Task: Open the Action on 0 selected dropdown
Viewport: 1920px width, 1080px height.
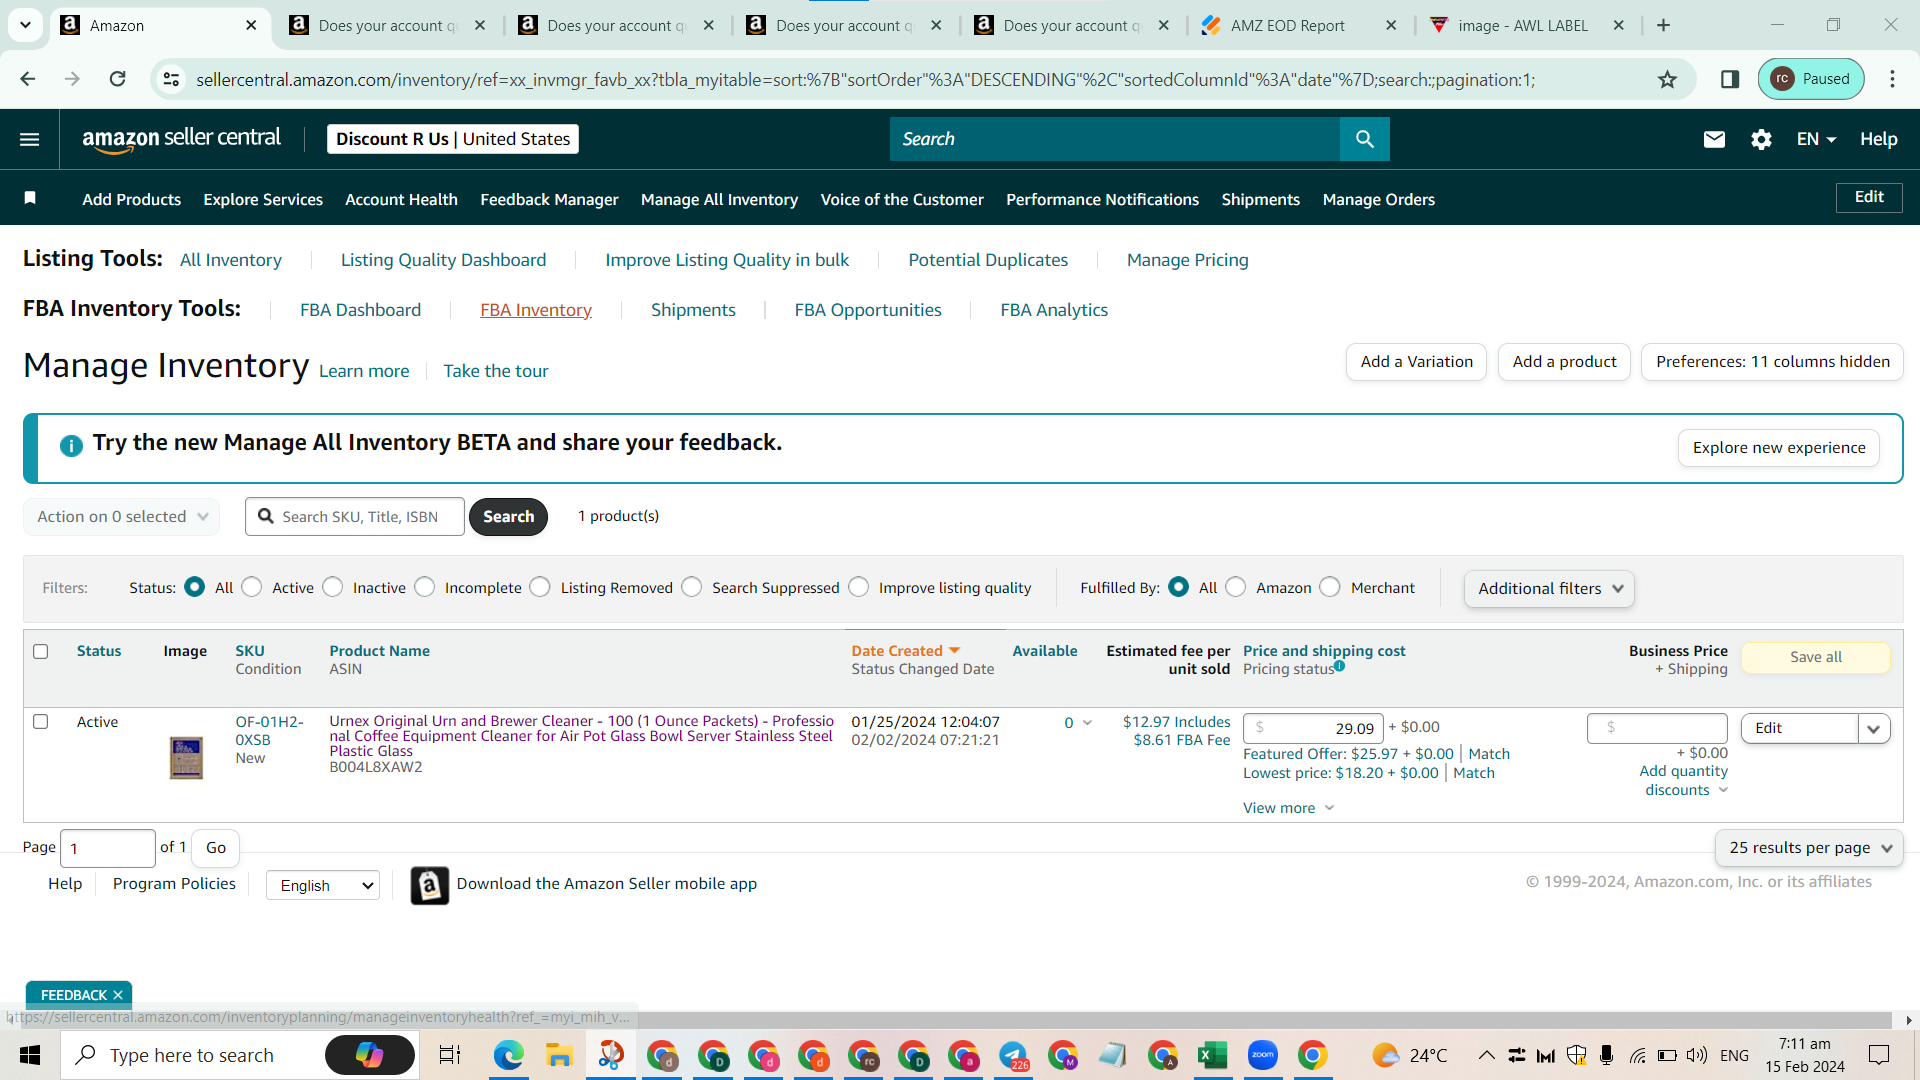Action: [121, 517]
